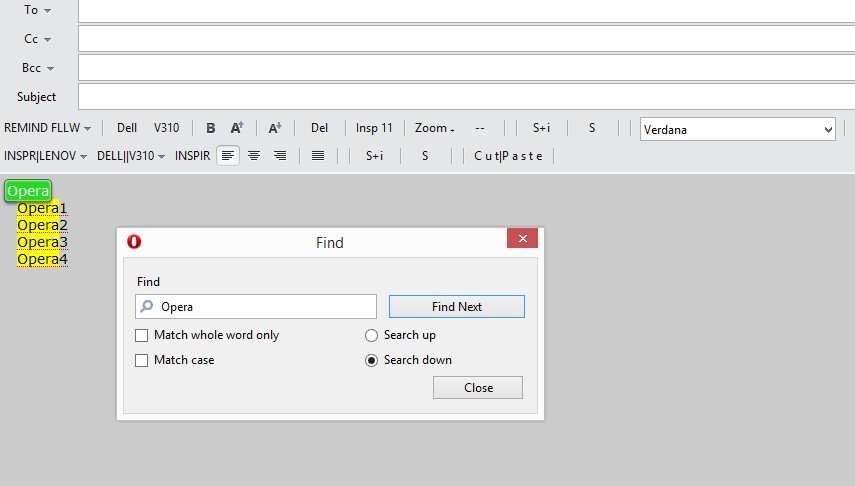Image resolution: width=855 pixels, height=486 pixels.
Task: Focus the To address field
Action: pyautogui.click(x=466, y=11)
